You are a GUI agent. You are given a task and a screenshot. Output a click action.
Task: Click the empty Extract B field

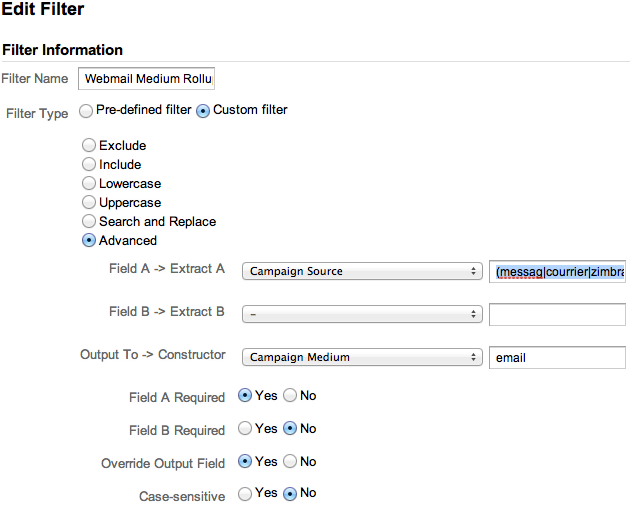pos(557,314)
